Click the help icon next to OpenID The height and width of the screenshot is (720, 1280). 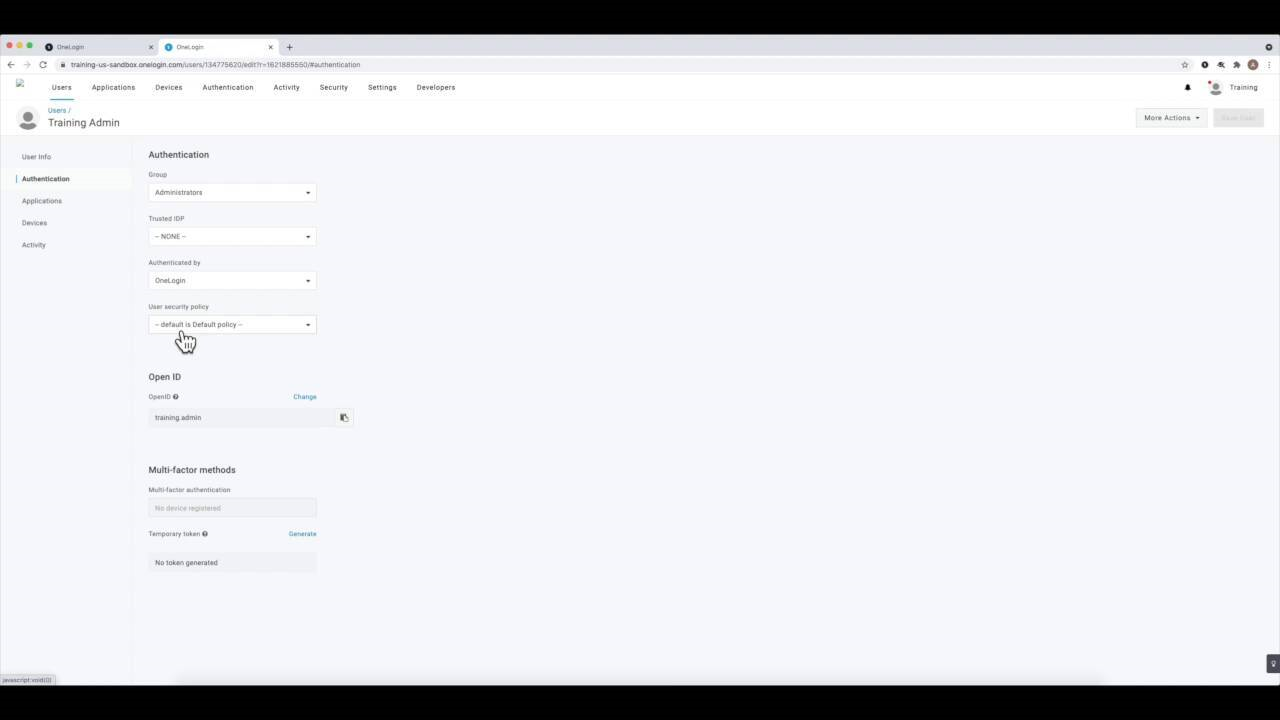click(x=175, y=396)
